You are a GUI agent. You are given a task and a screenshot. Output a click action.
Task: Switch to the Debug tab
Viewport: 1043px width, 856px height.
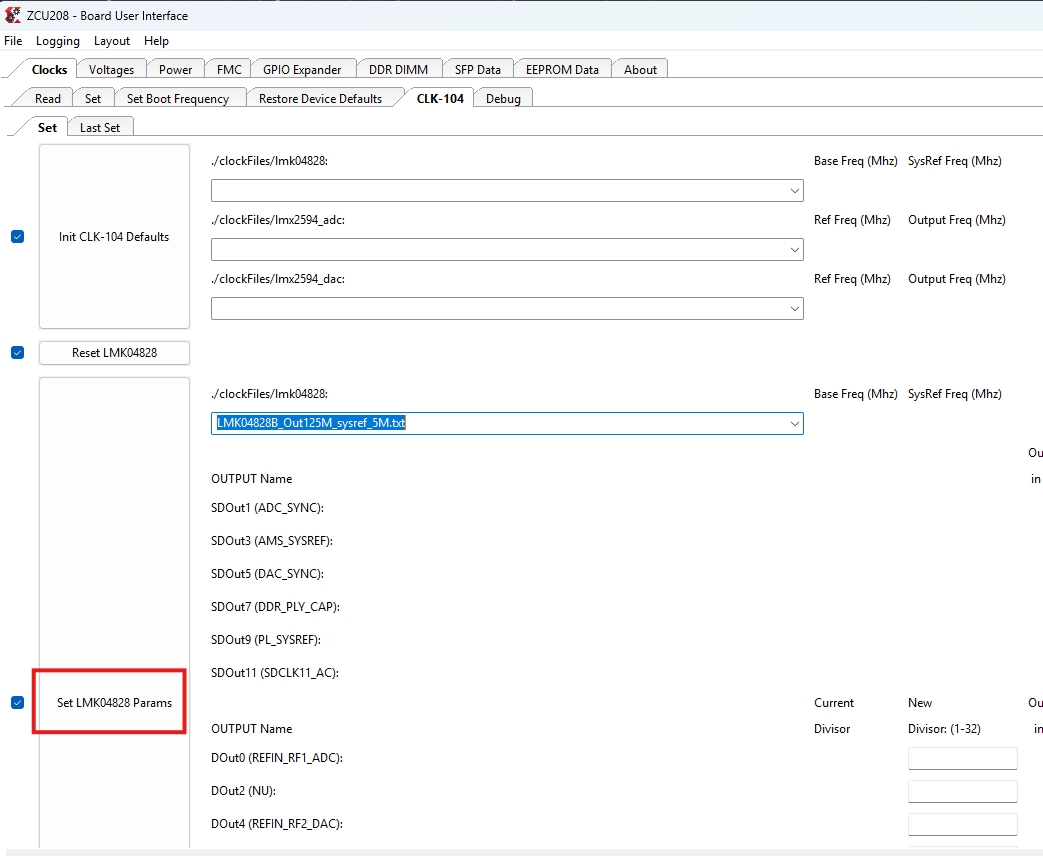click(x=503, y=98)
